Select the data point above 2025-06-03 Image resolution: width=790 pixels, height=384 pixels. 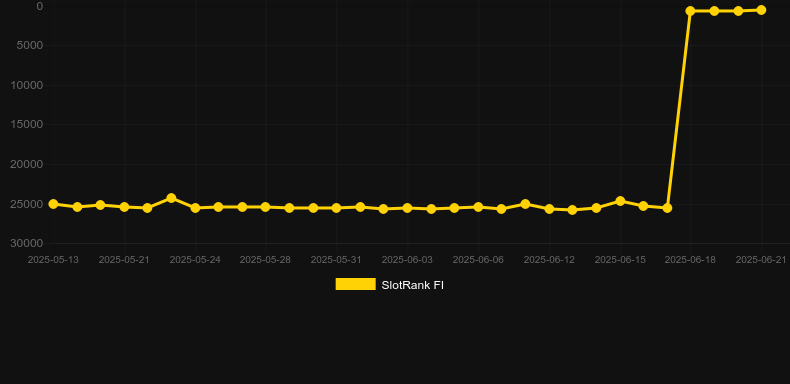(x=407, y=208)
